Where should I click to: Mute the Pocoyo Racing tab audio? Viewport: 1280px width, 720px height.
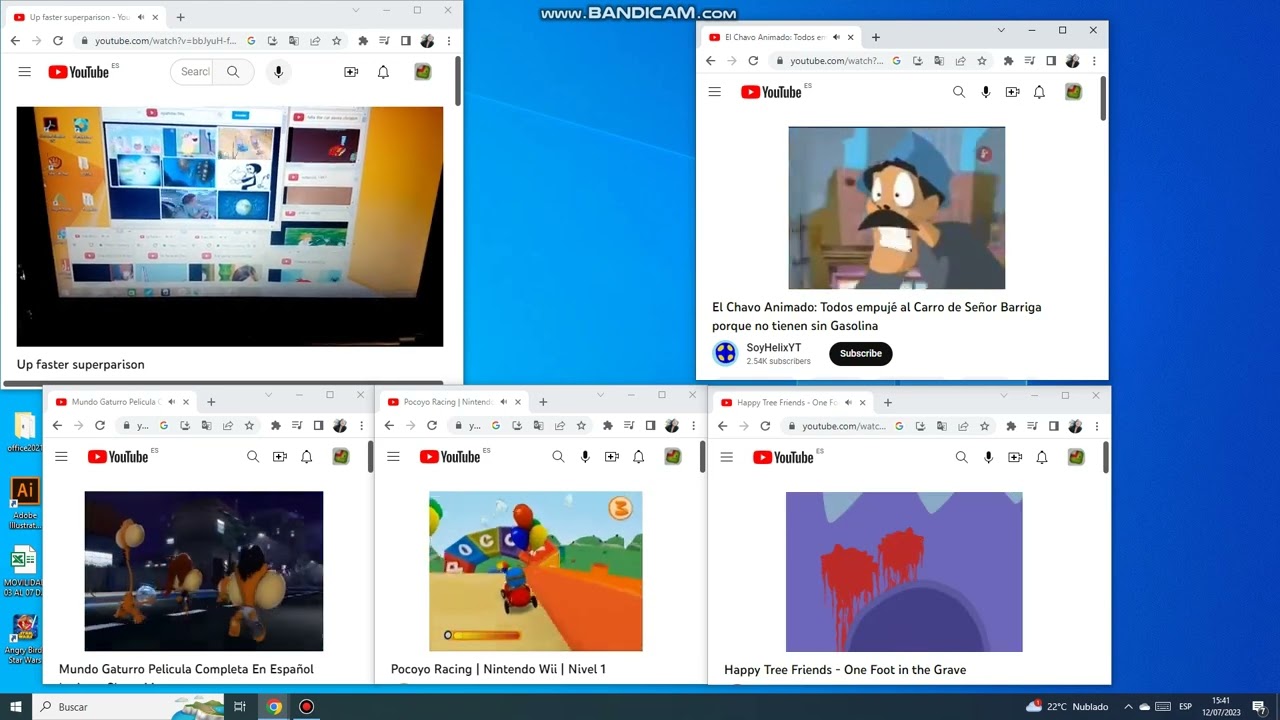point(504,402)
